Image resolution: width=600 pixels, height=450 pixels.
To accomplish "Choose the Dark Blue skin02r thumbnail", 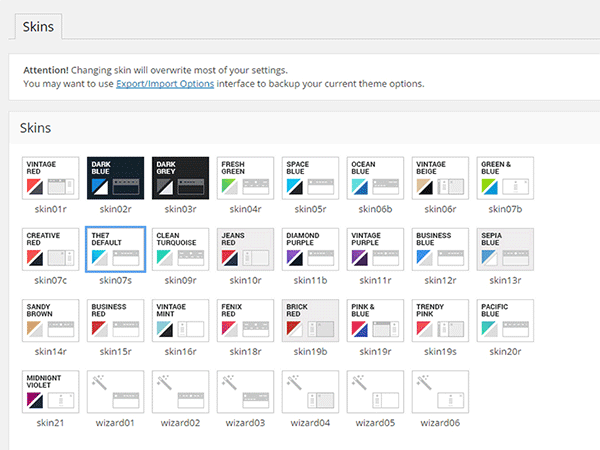I will click(116, 178).
